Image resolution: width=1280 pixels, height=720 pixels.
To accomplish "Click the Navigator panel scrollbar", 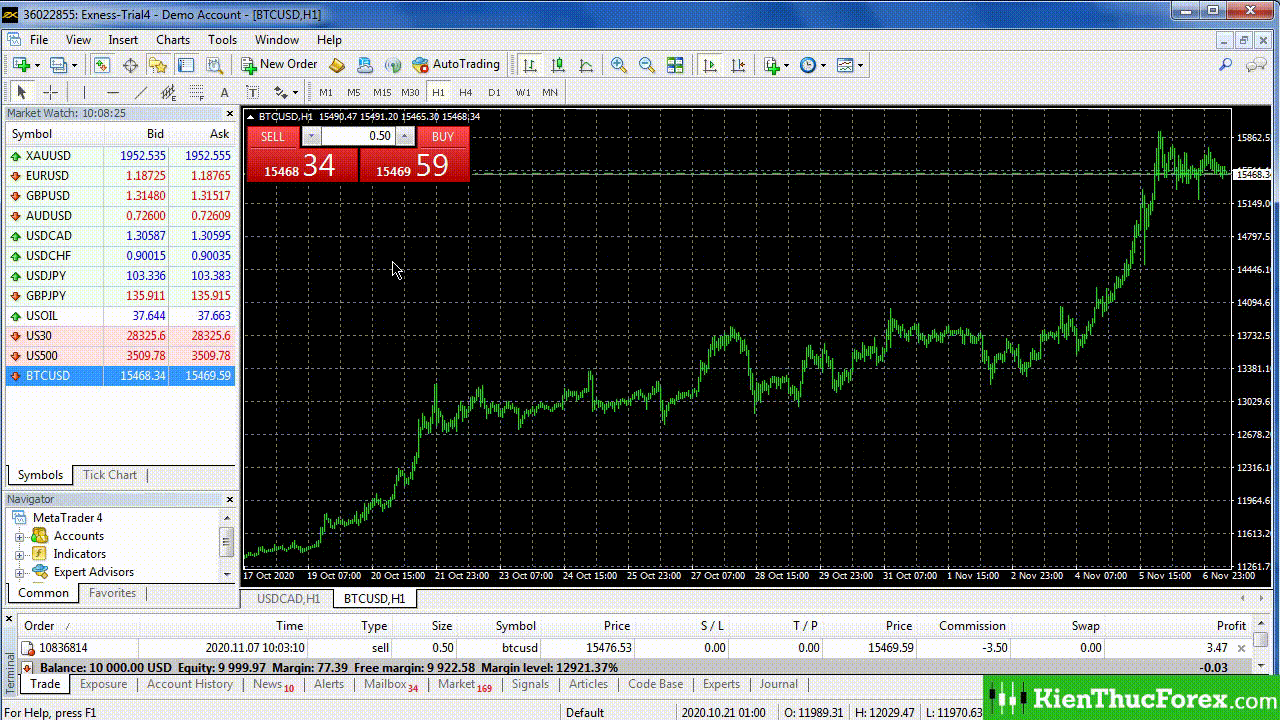I will (227, 544).
